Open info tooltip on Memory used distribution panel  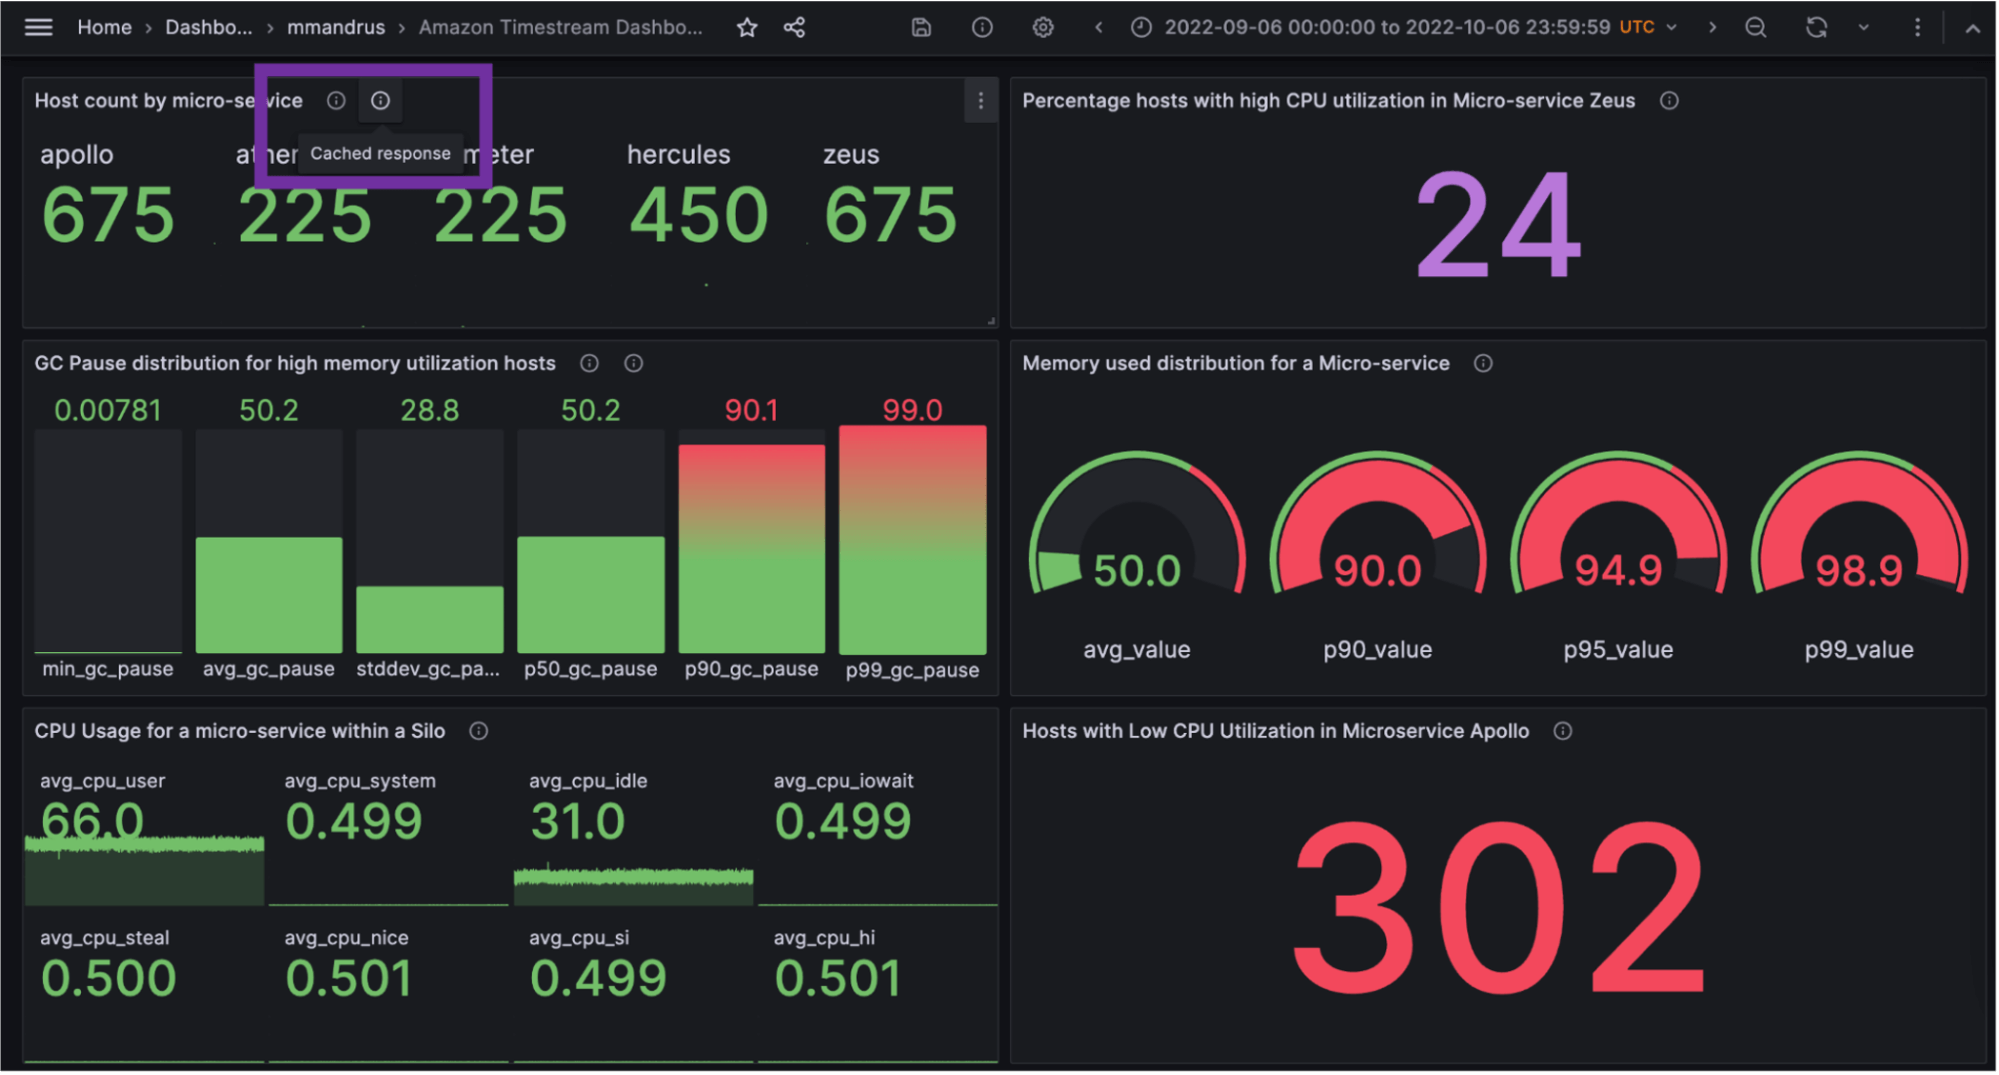(1484, 363)
